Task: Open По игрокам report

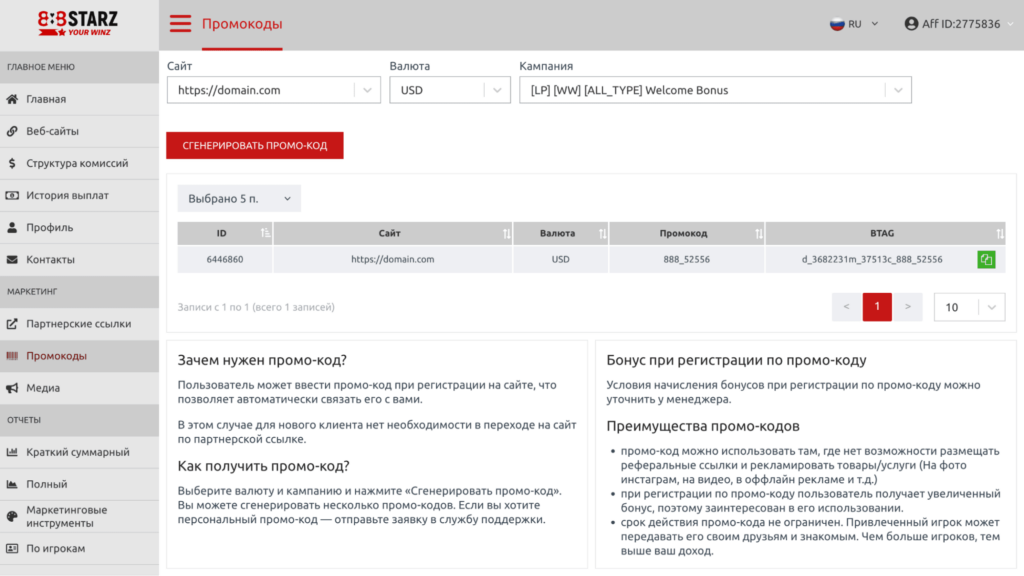Action: 79,549
